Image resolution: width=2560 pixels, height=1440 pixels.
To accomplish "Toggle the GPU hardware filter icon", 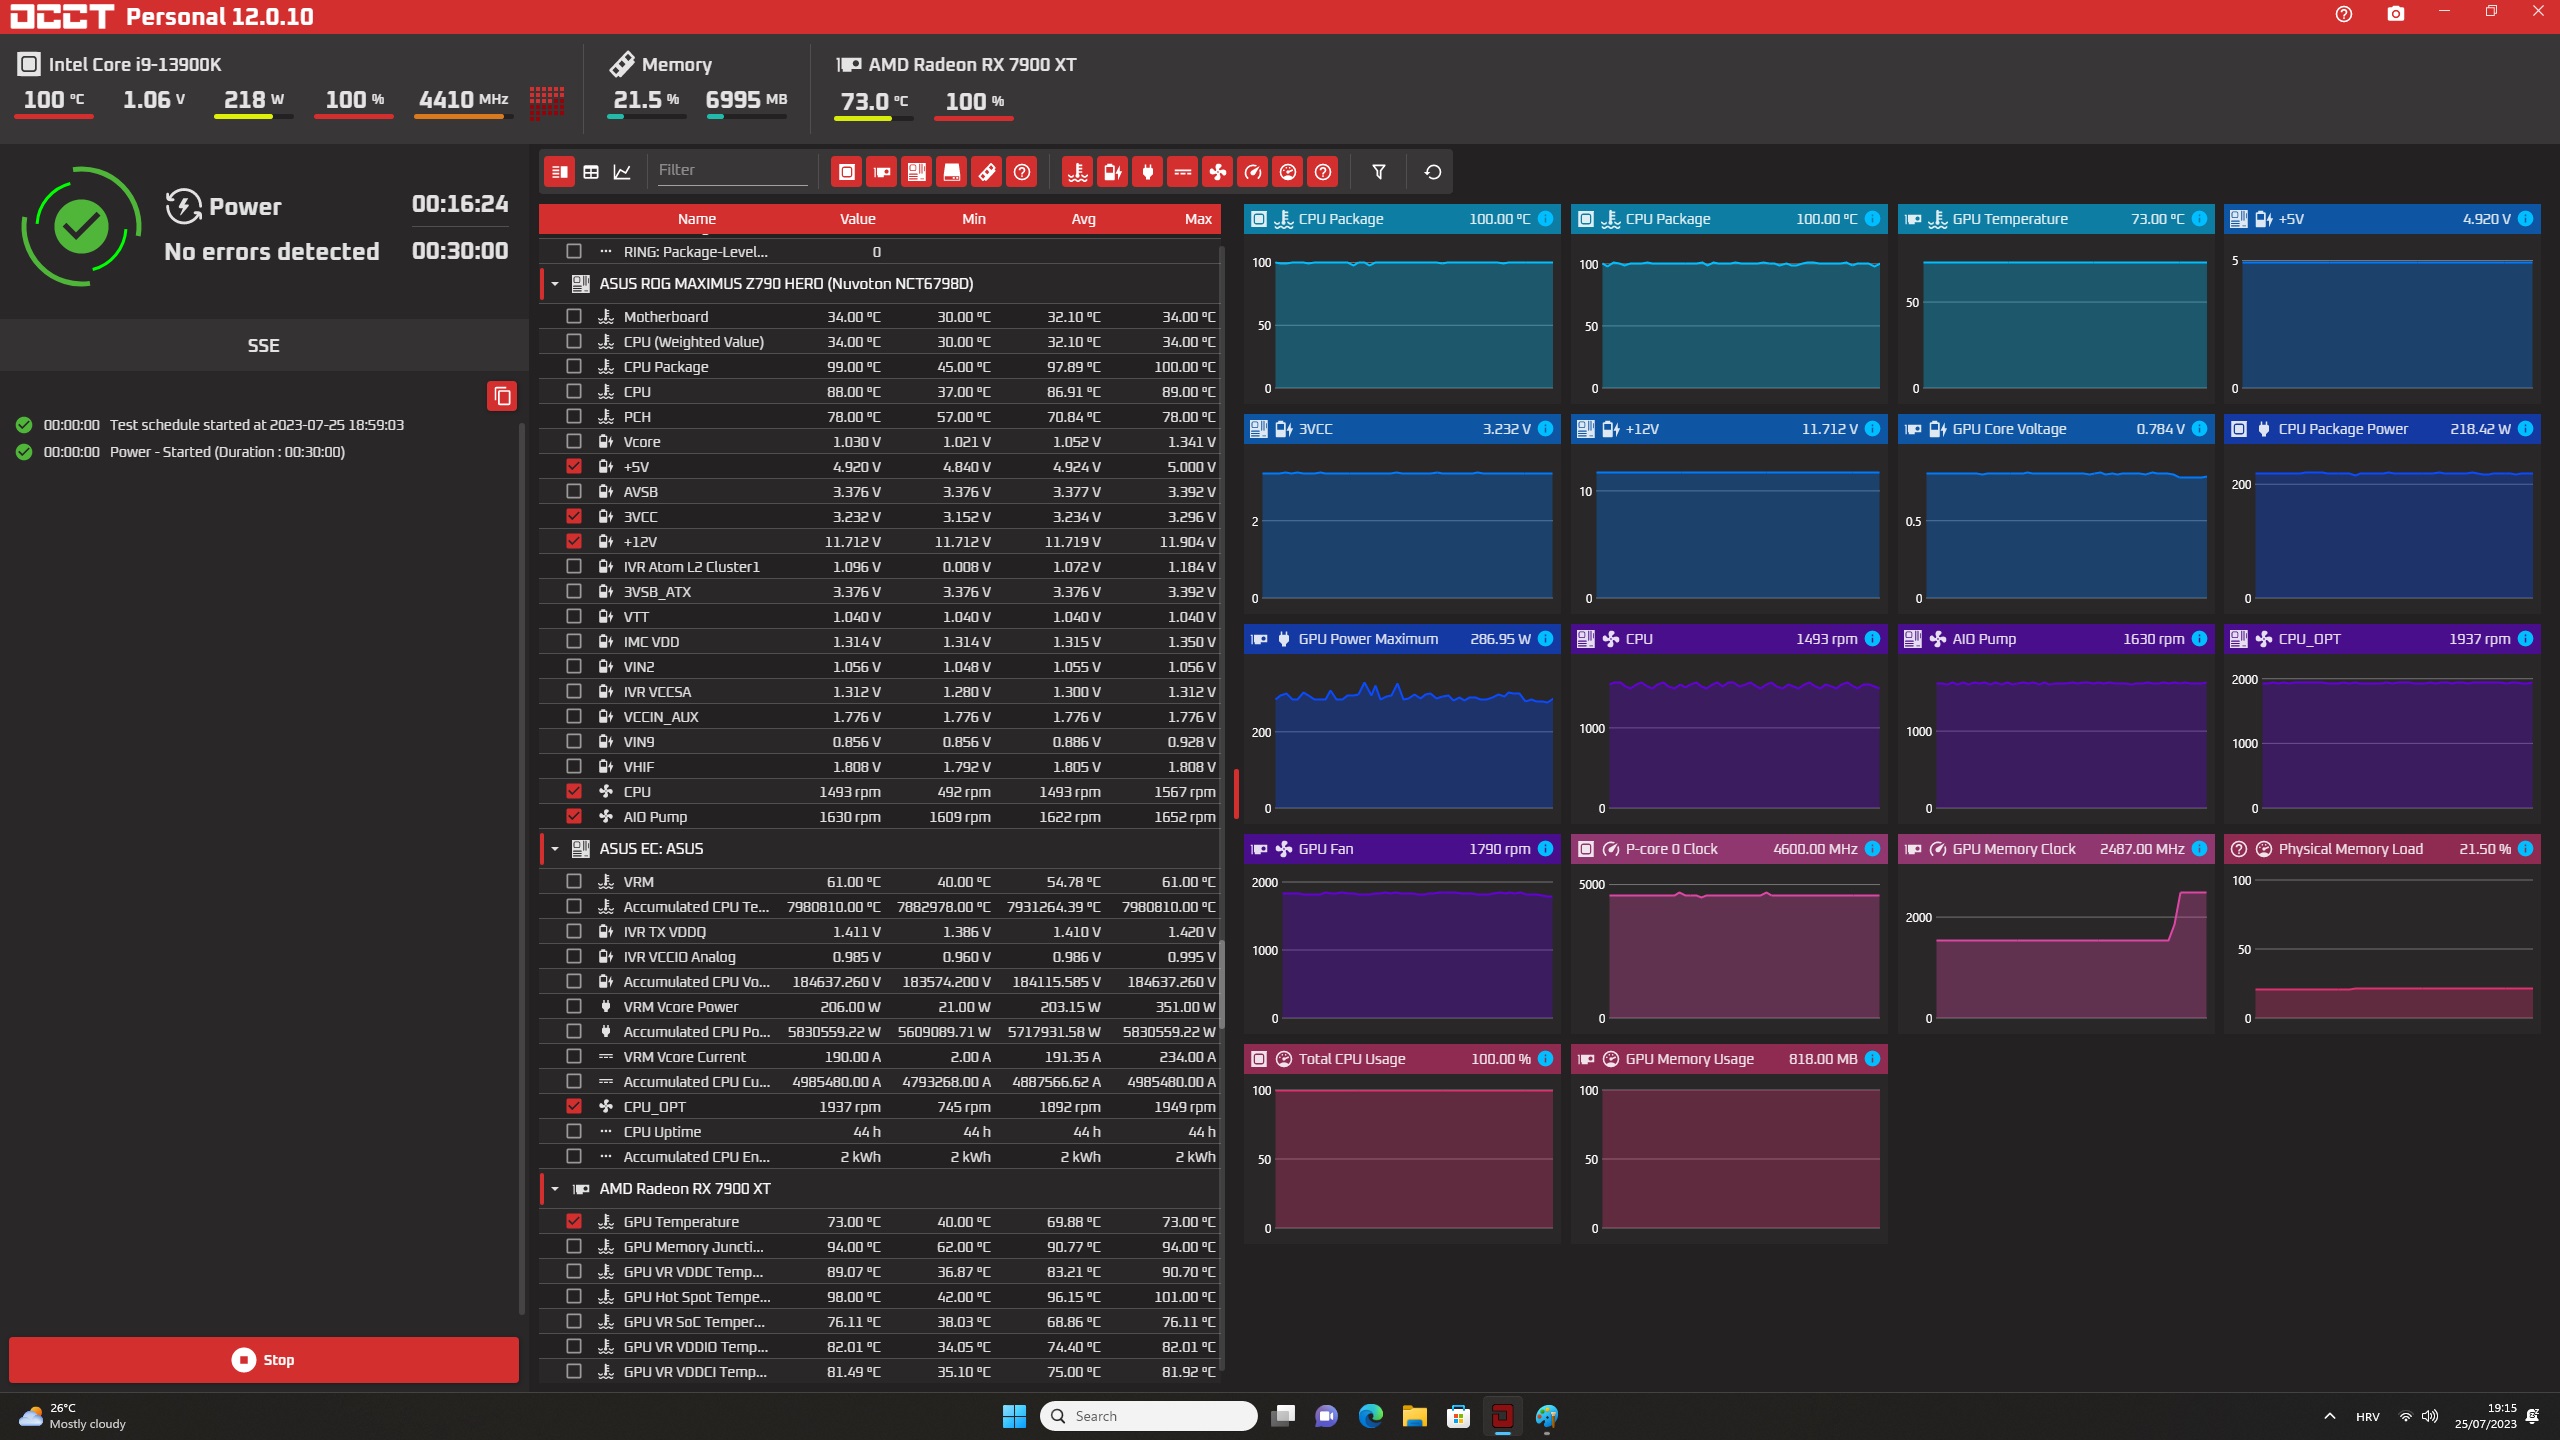I will (882, 172).
